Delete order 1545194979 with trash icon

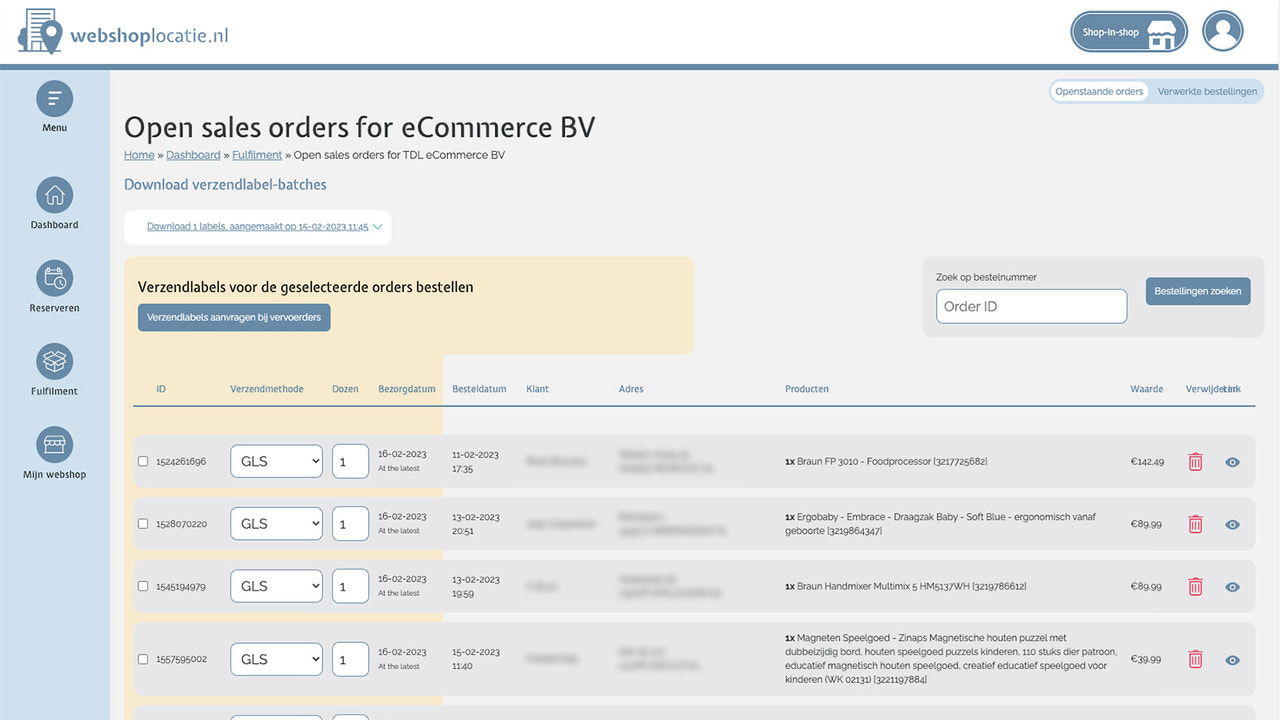point(1195,587)
